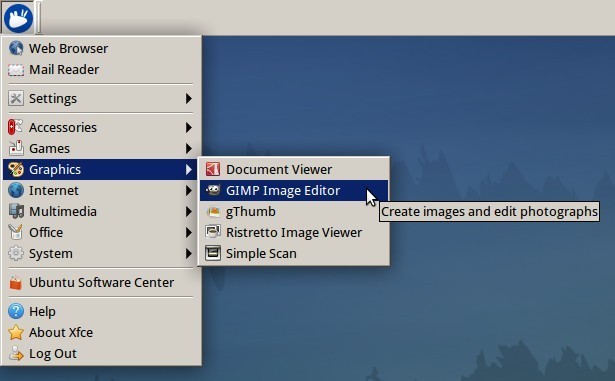Click the Log Out icon

click(16, 353)
